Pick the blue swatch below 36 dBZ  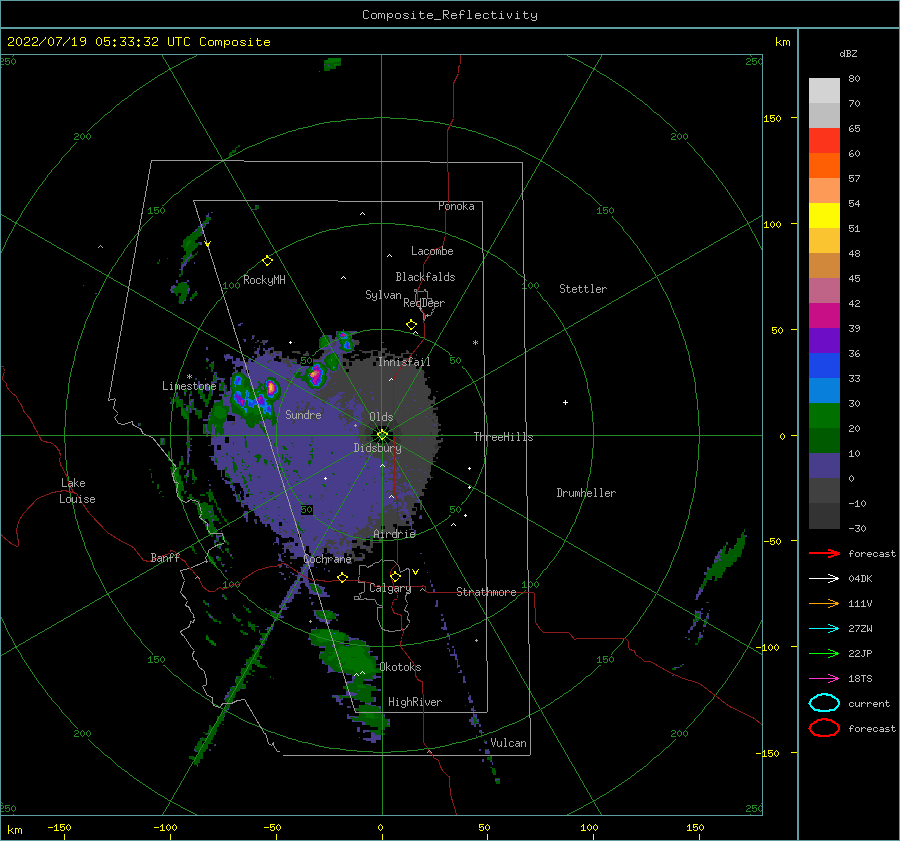point(824,365)
